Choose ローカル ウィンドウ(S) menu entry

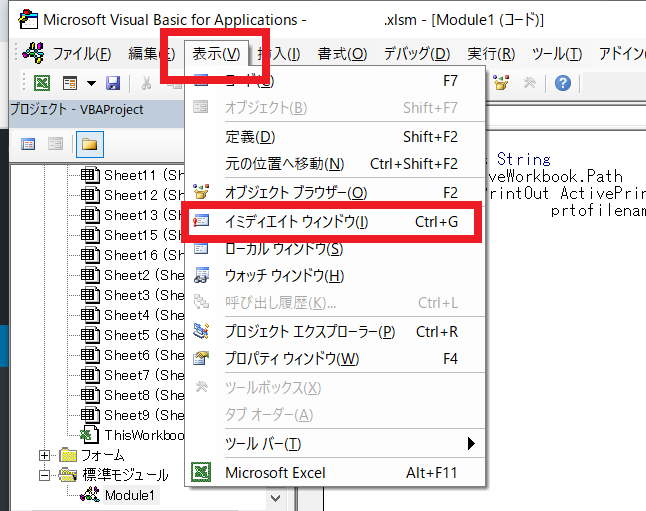click(x=335, y=248)
